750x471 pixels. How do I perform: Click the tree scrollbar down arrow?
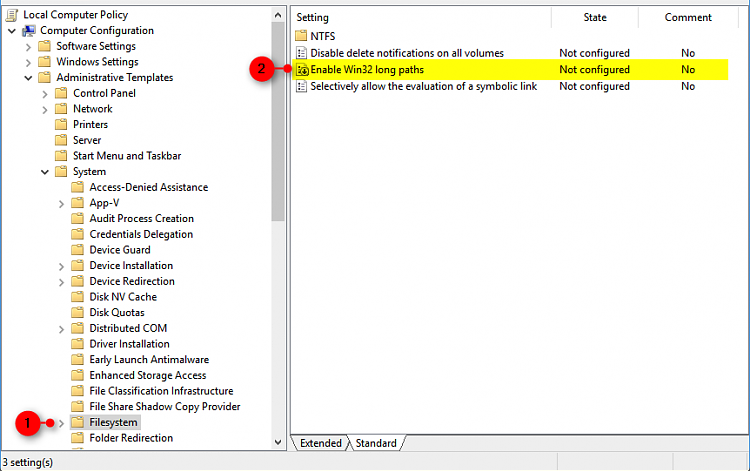278,442
